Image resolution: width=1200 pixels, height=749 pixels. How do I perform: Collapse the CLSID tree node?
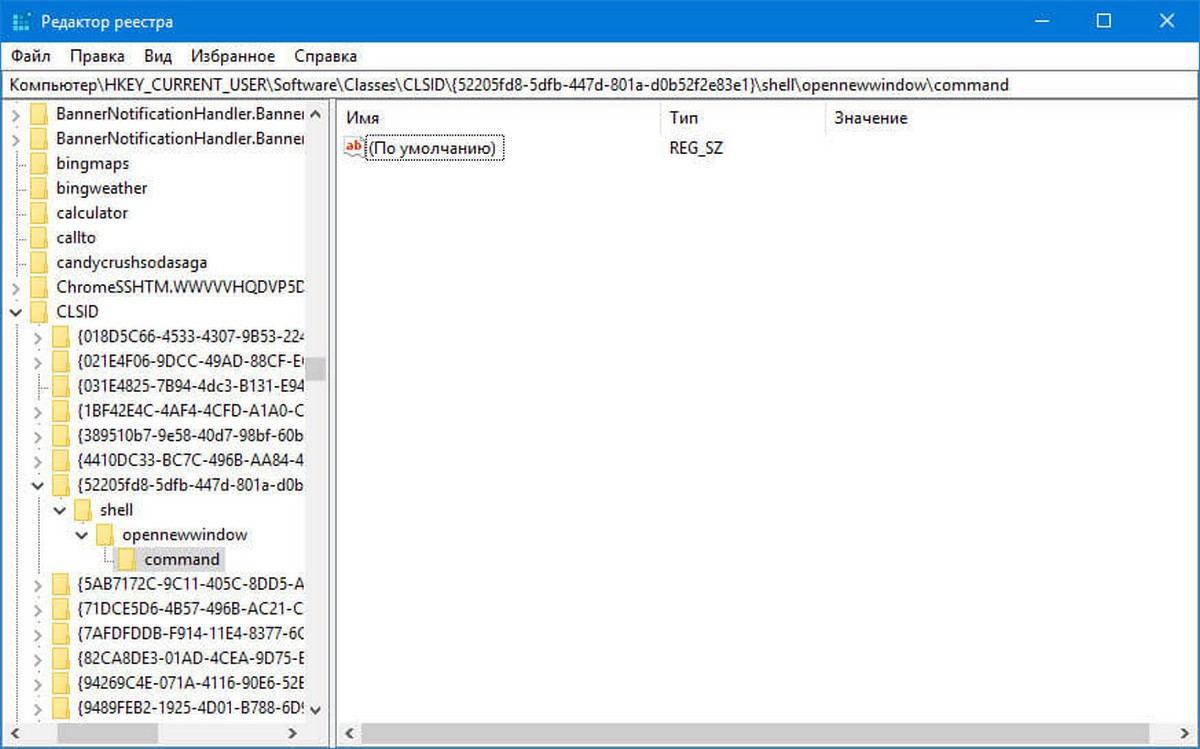point(16,312)
